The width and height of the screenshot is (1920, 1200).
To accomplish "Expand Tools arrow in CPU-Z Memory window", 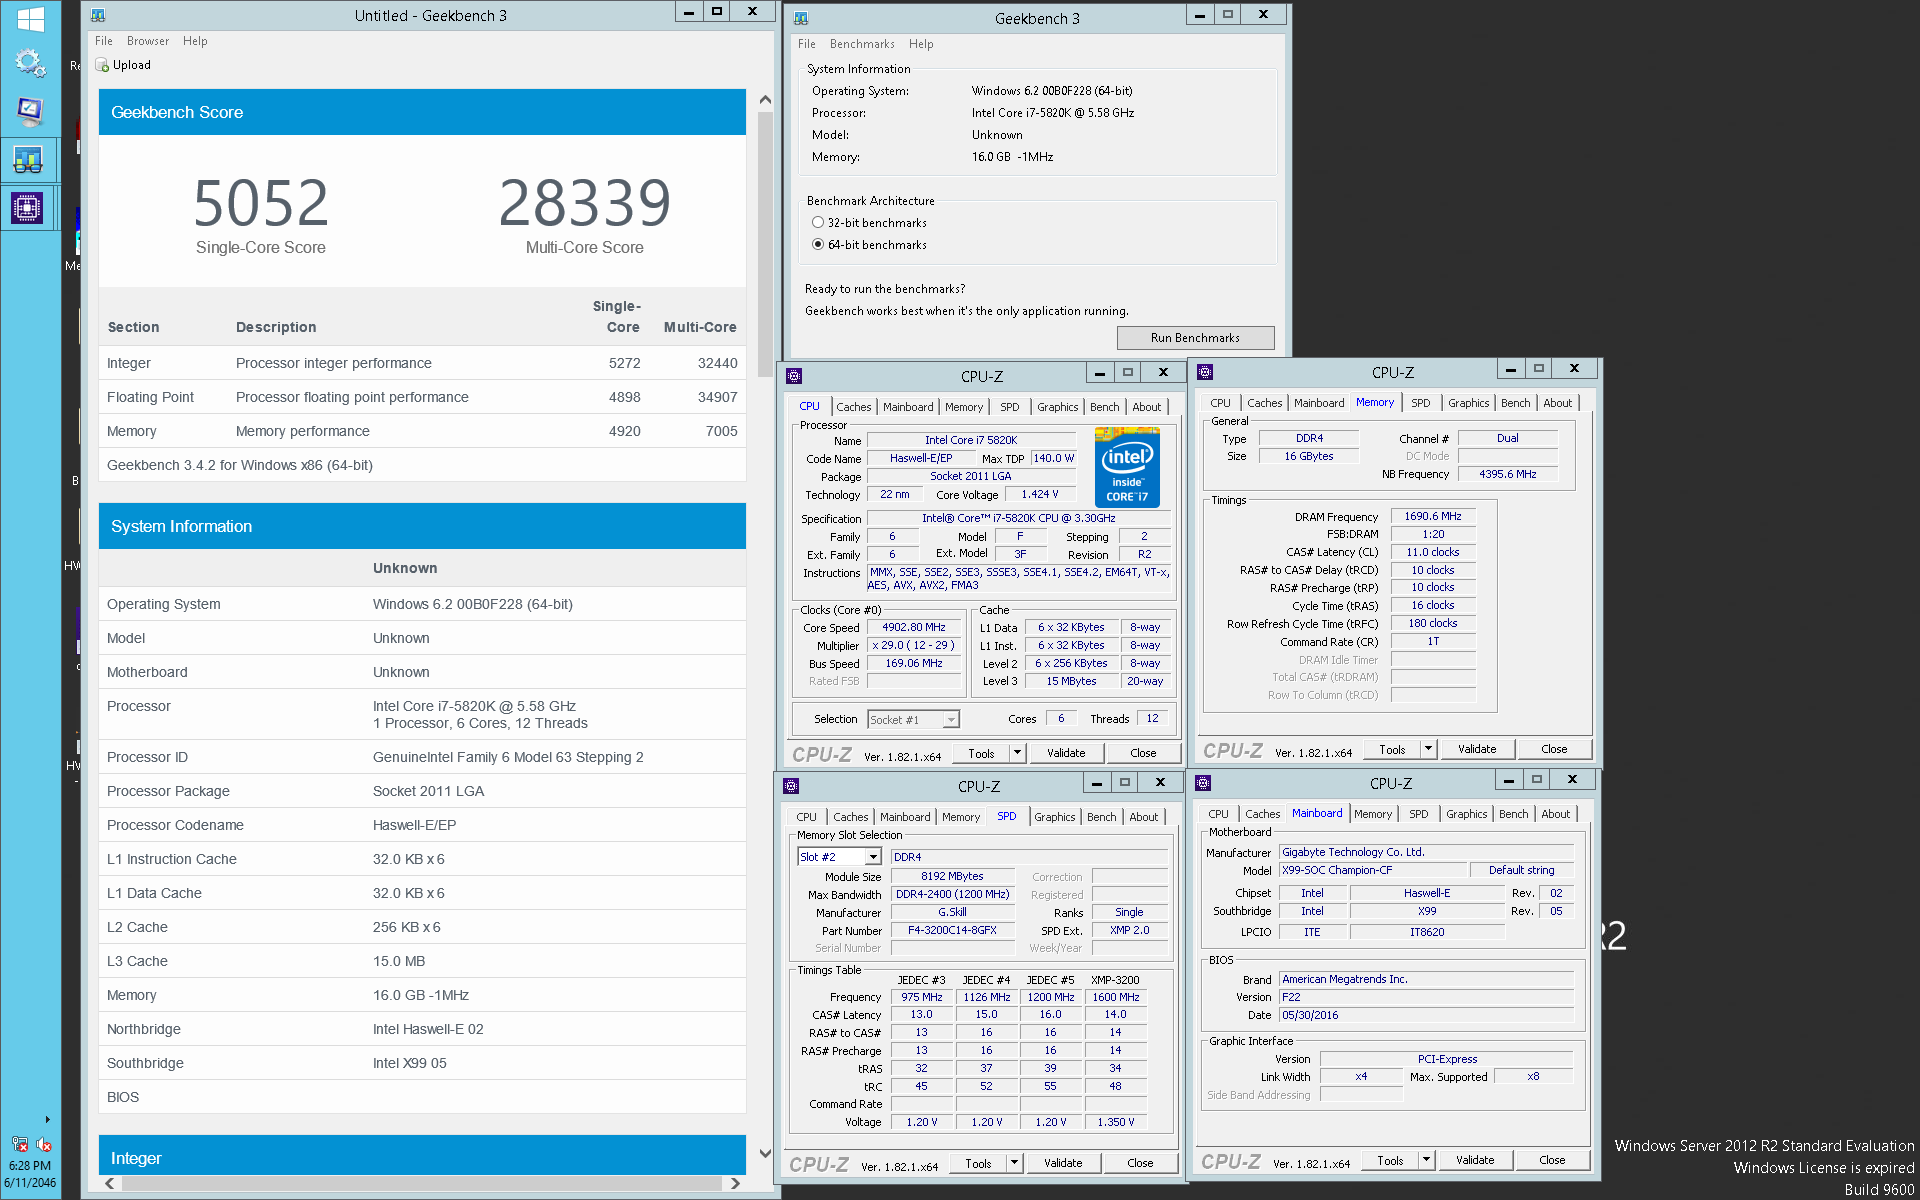I will tap(1429, 749).
